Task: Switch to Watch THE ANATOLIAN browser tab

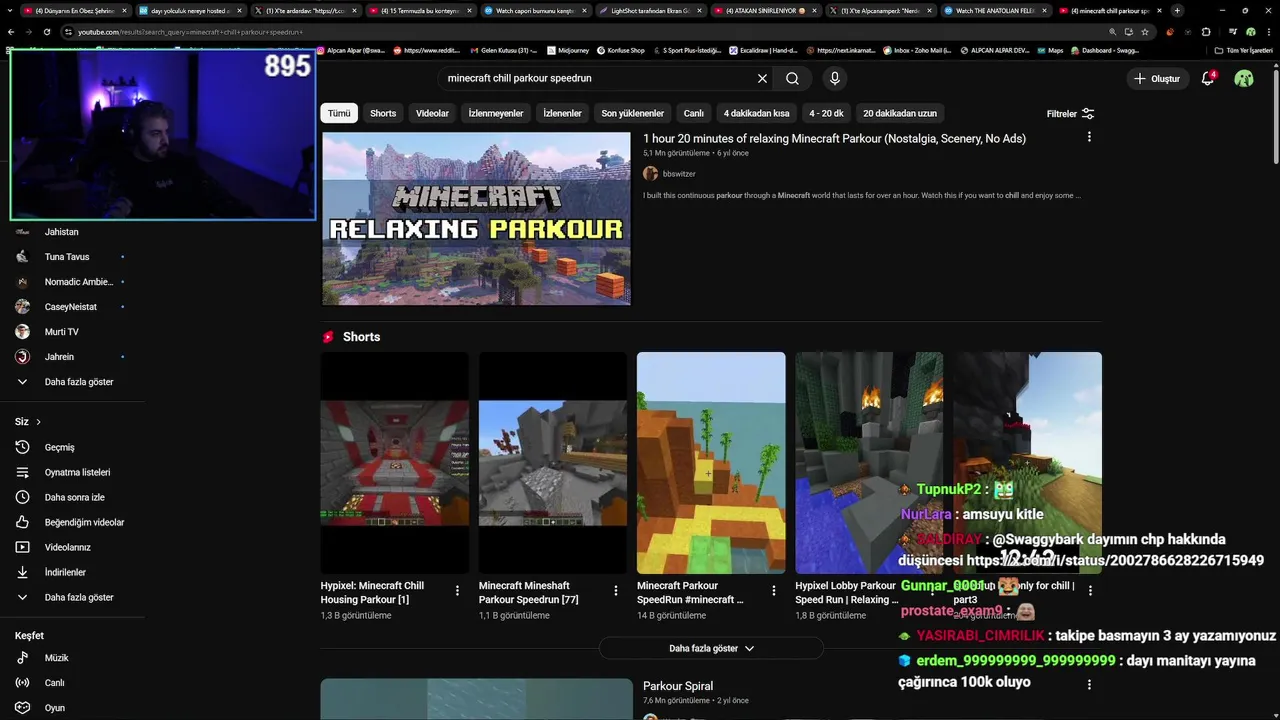Action: tap(997, 11)
